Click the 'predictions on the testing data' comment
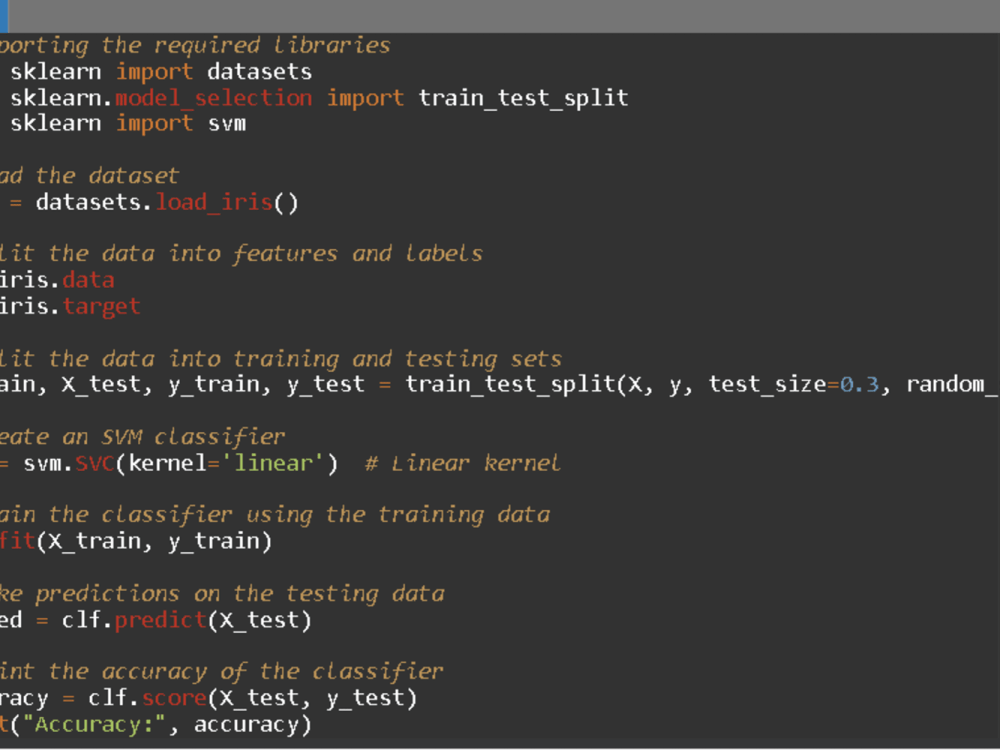 222,593
